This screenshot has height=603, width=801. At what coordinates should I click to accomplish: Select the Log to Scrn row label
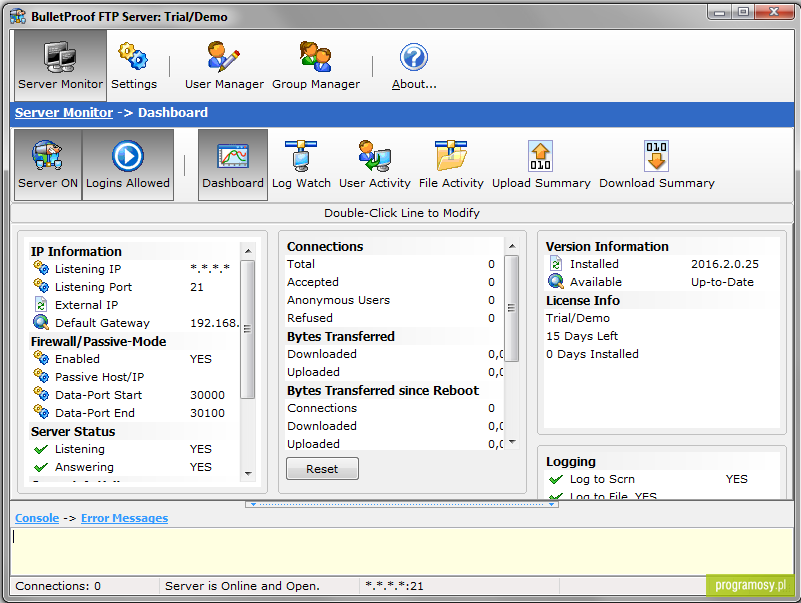coord(602,479)
